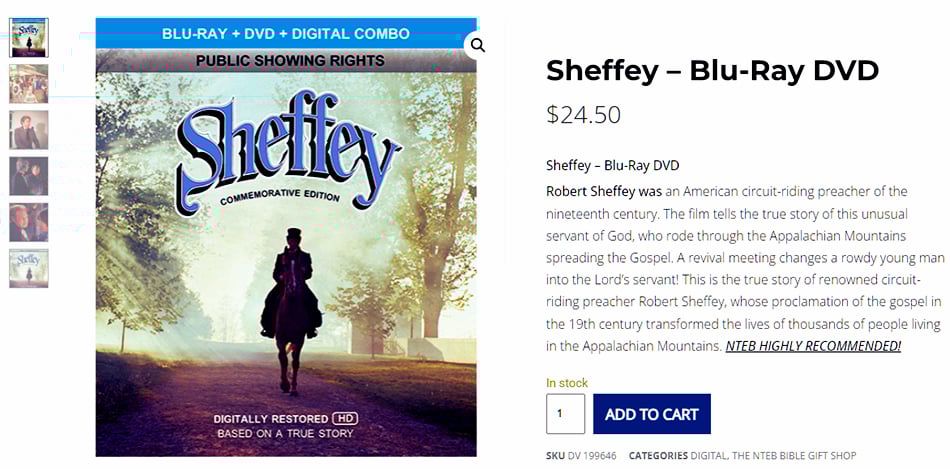Click the In stock status label

(x=567, y=383)
